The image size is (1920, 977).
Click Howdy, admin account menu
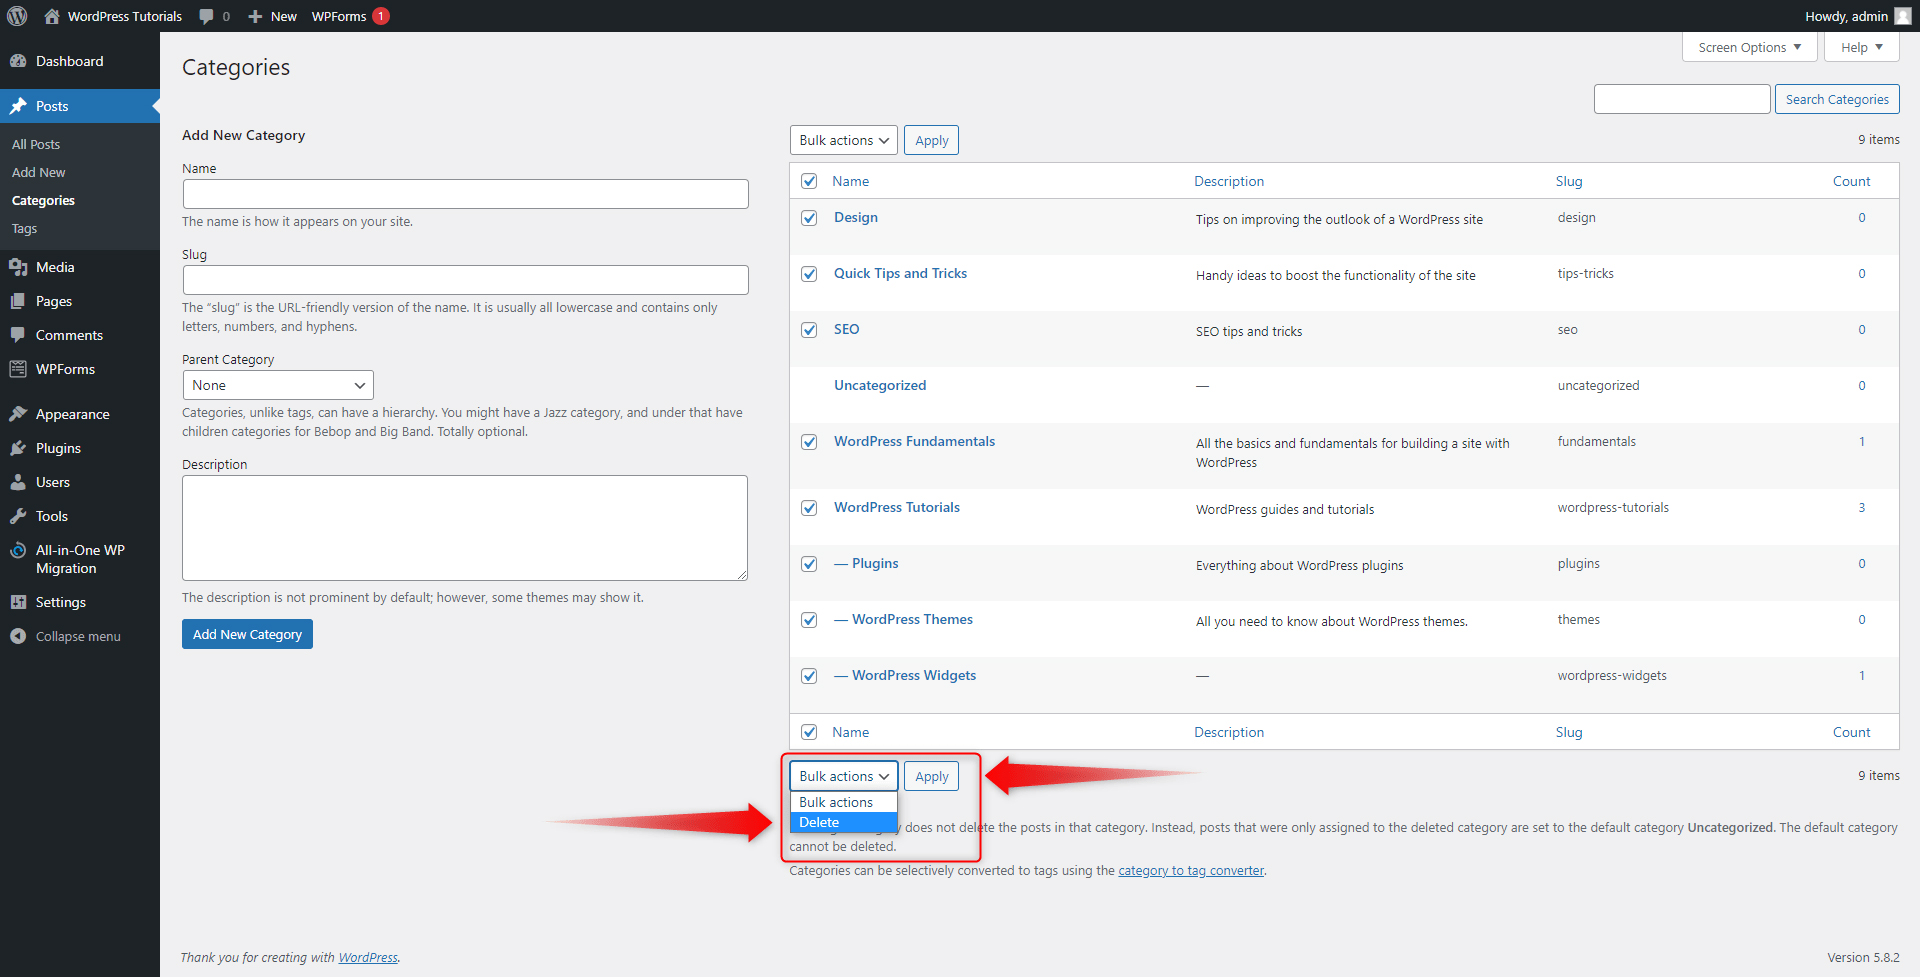coord(1857,16)
